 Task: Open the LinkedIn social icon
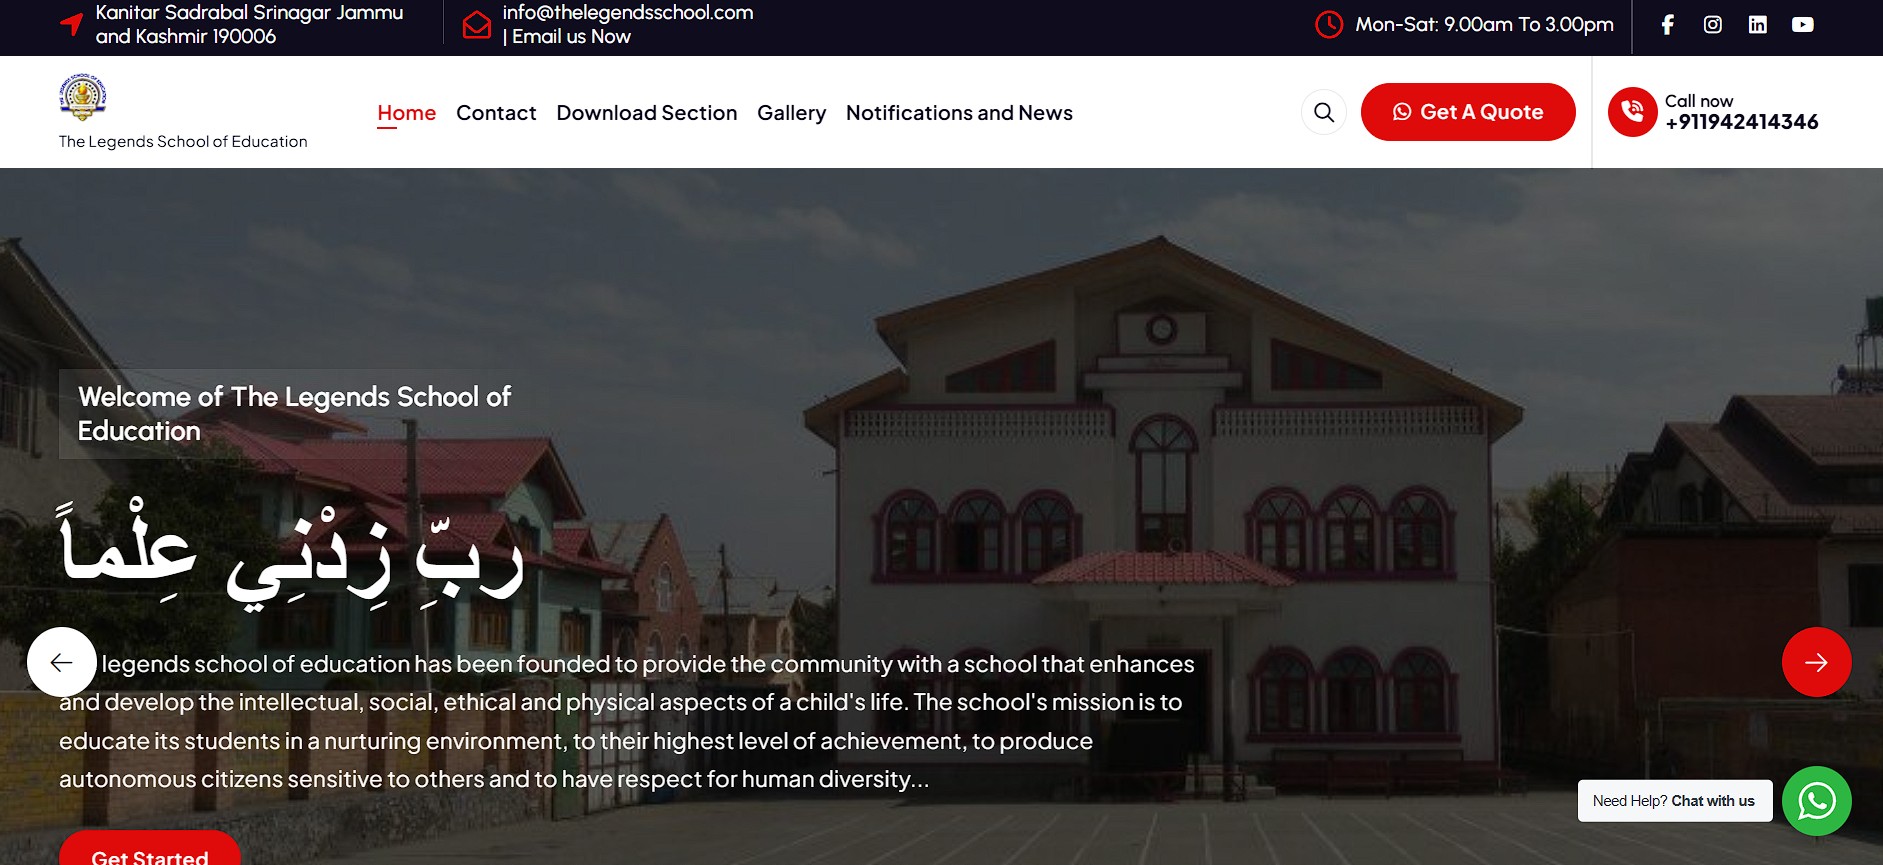[1757, 25]
